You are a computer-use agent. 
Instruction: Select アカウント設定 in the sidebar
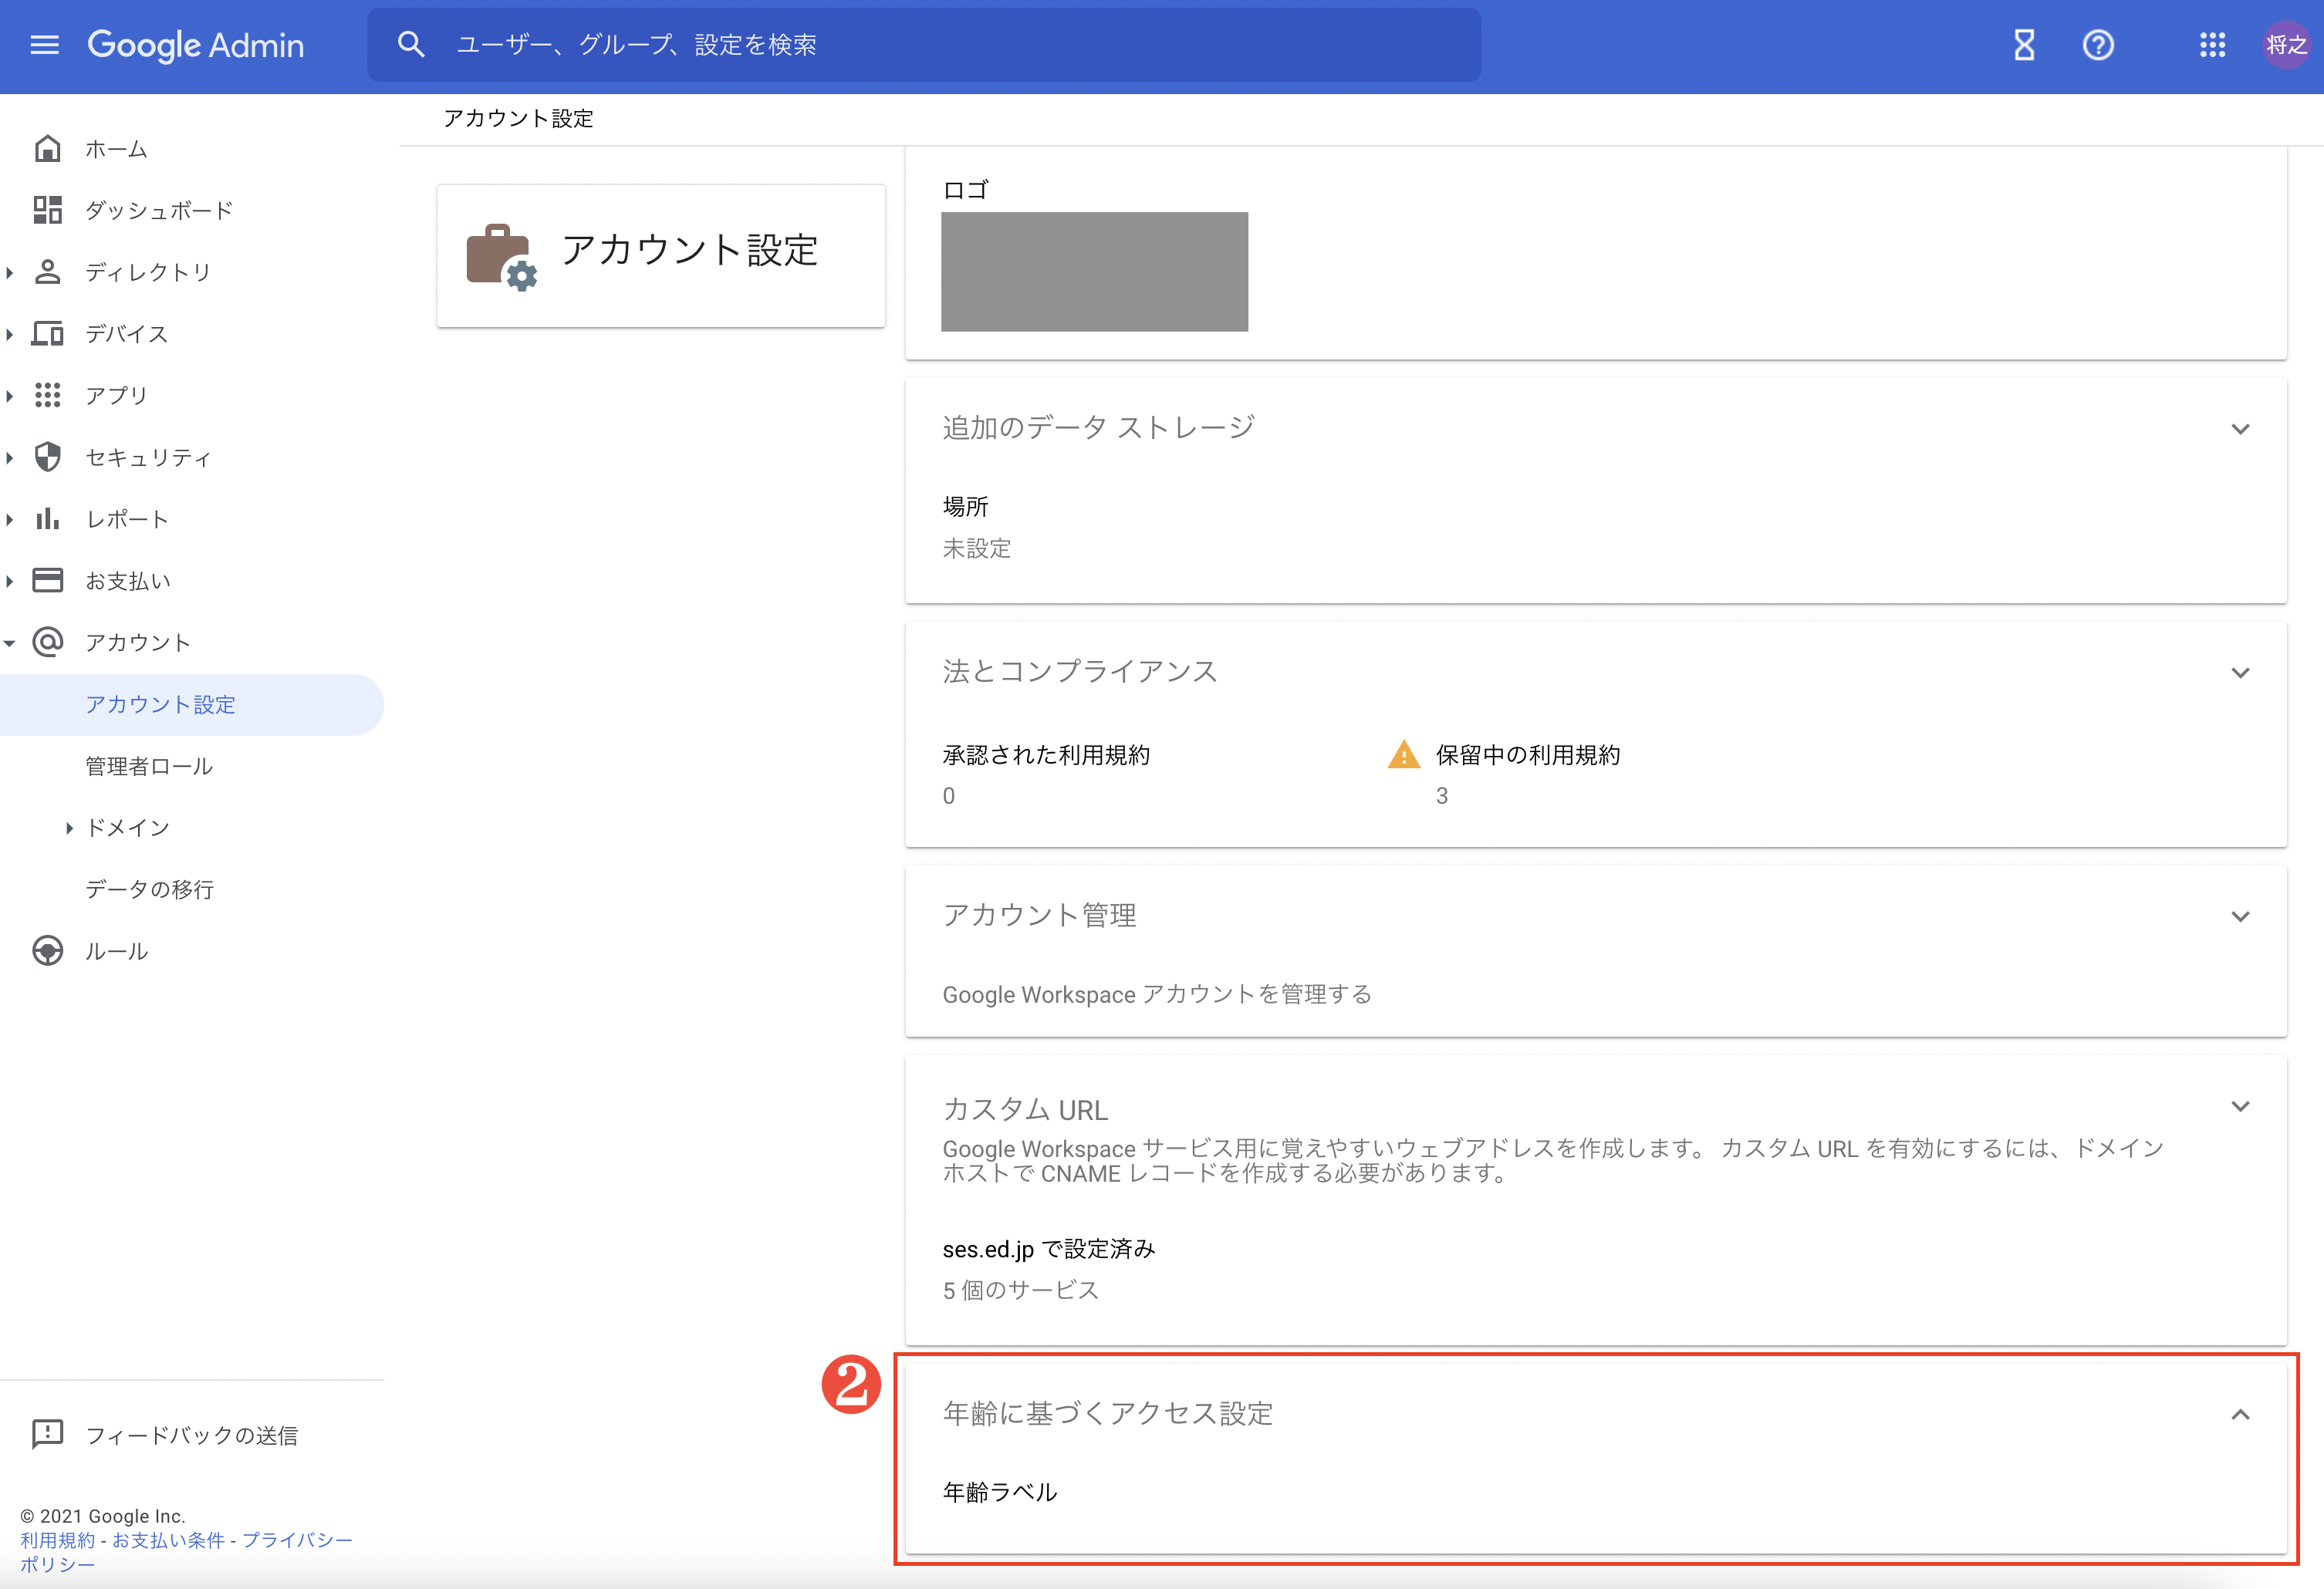pyautogui.click(x=160, y=704)
